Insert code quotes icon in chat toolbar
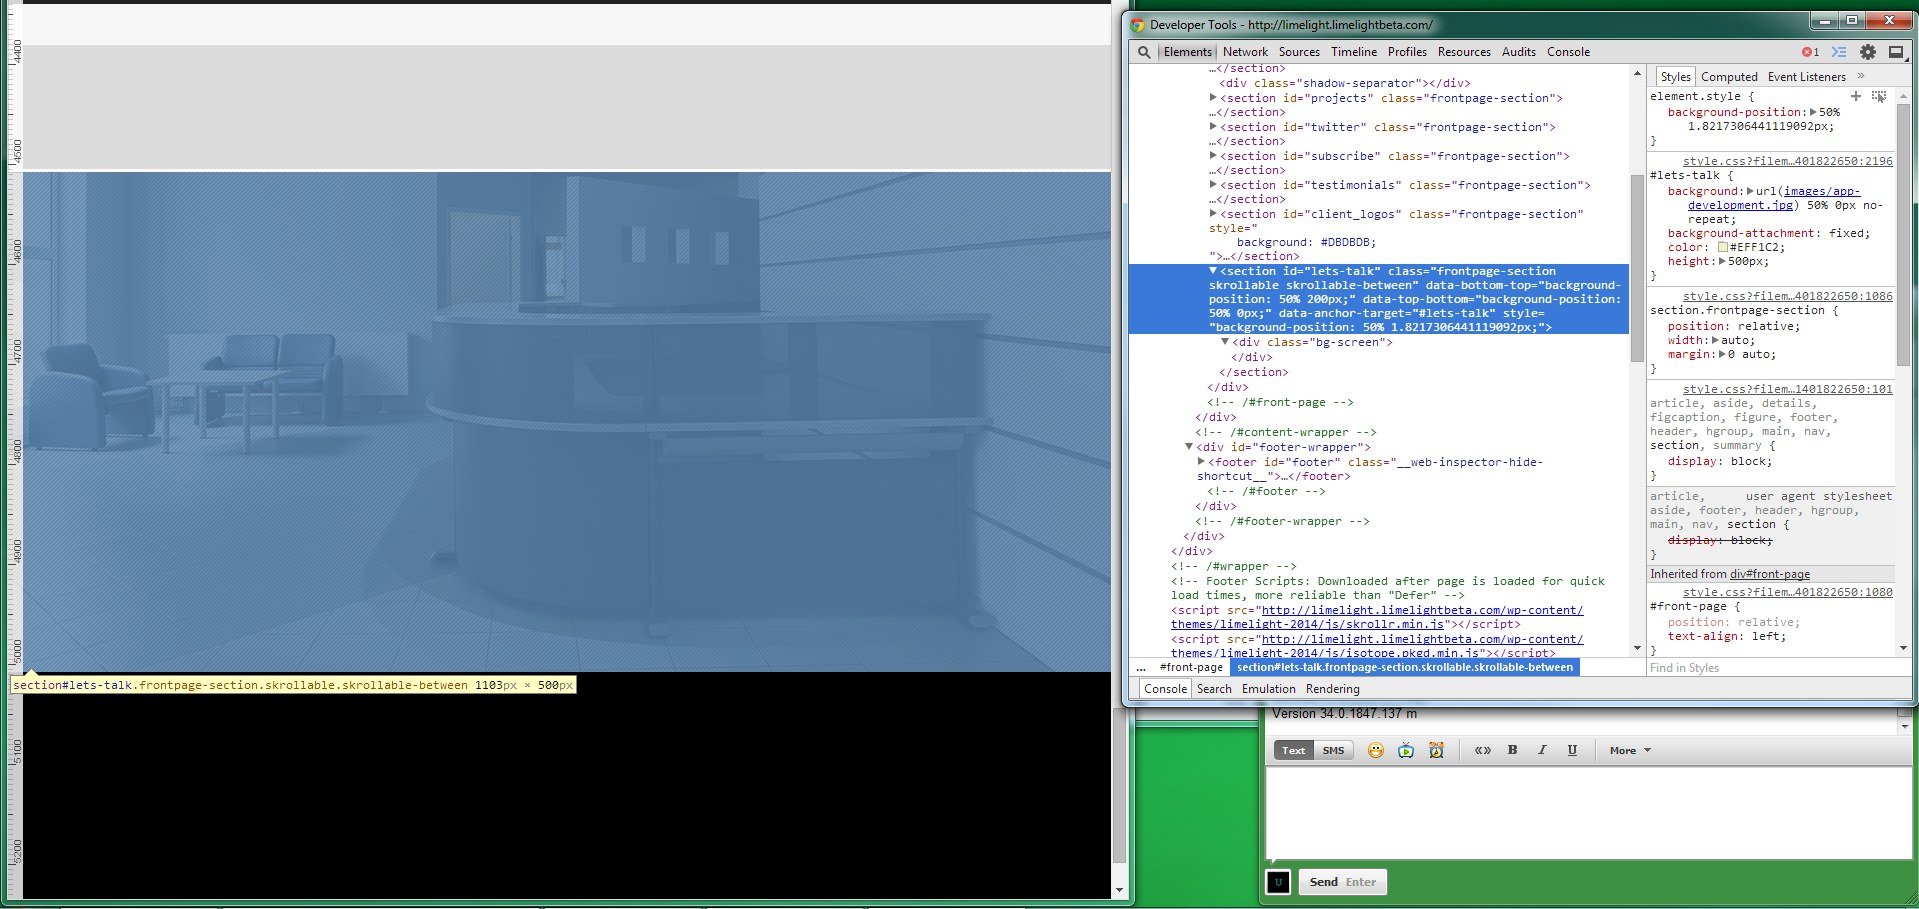1919x909 pixels. point(1483,750)
